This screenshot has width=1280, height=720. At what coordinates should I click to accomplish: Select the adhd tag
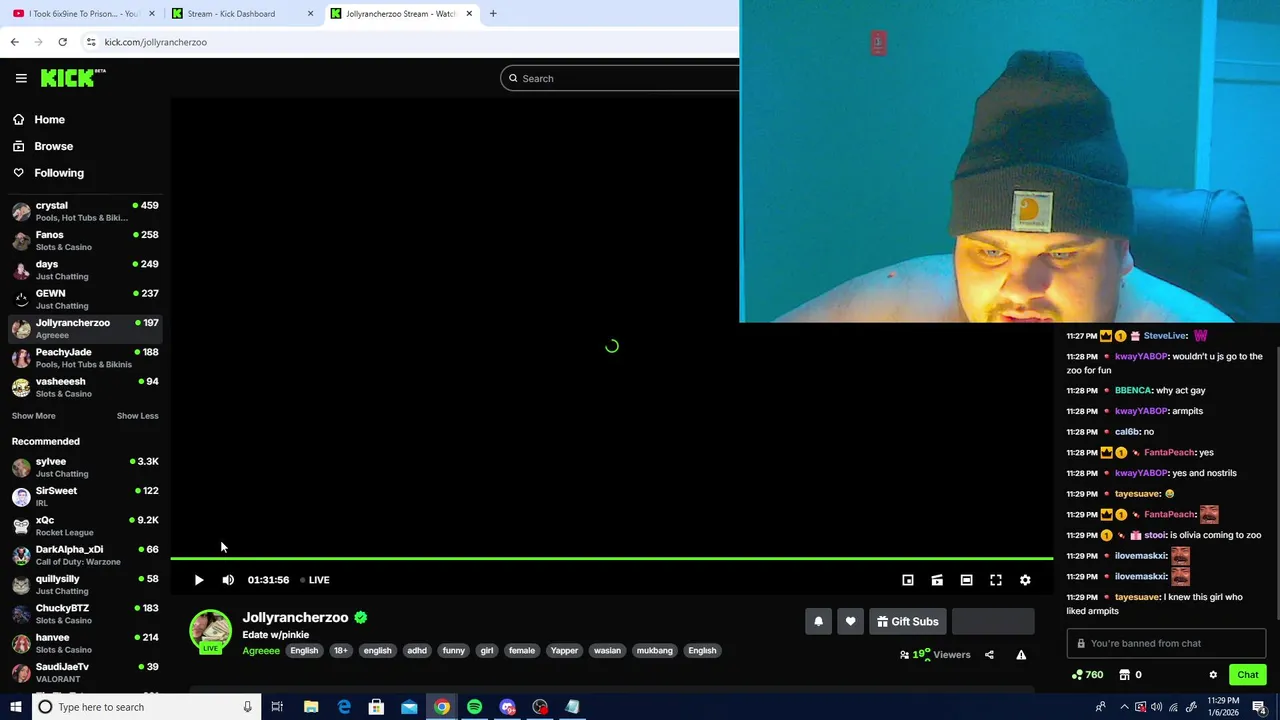(x=417, y=651)
